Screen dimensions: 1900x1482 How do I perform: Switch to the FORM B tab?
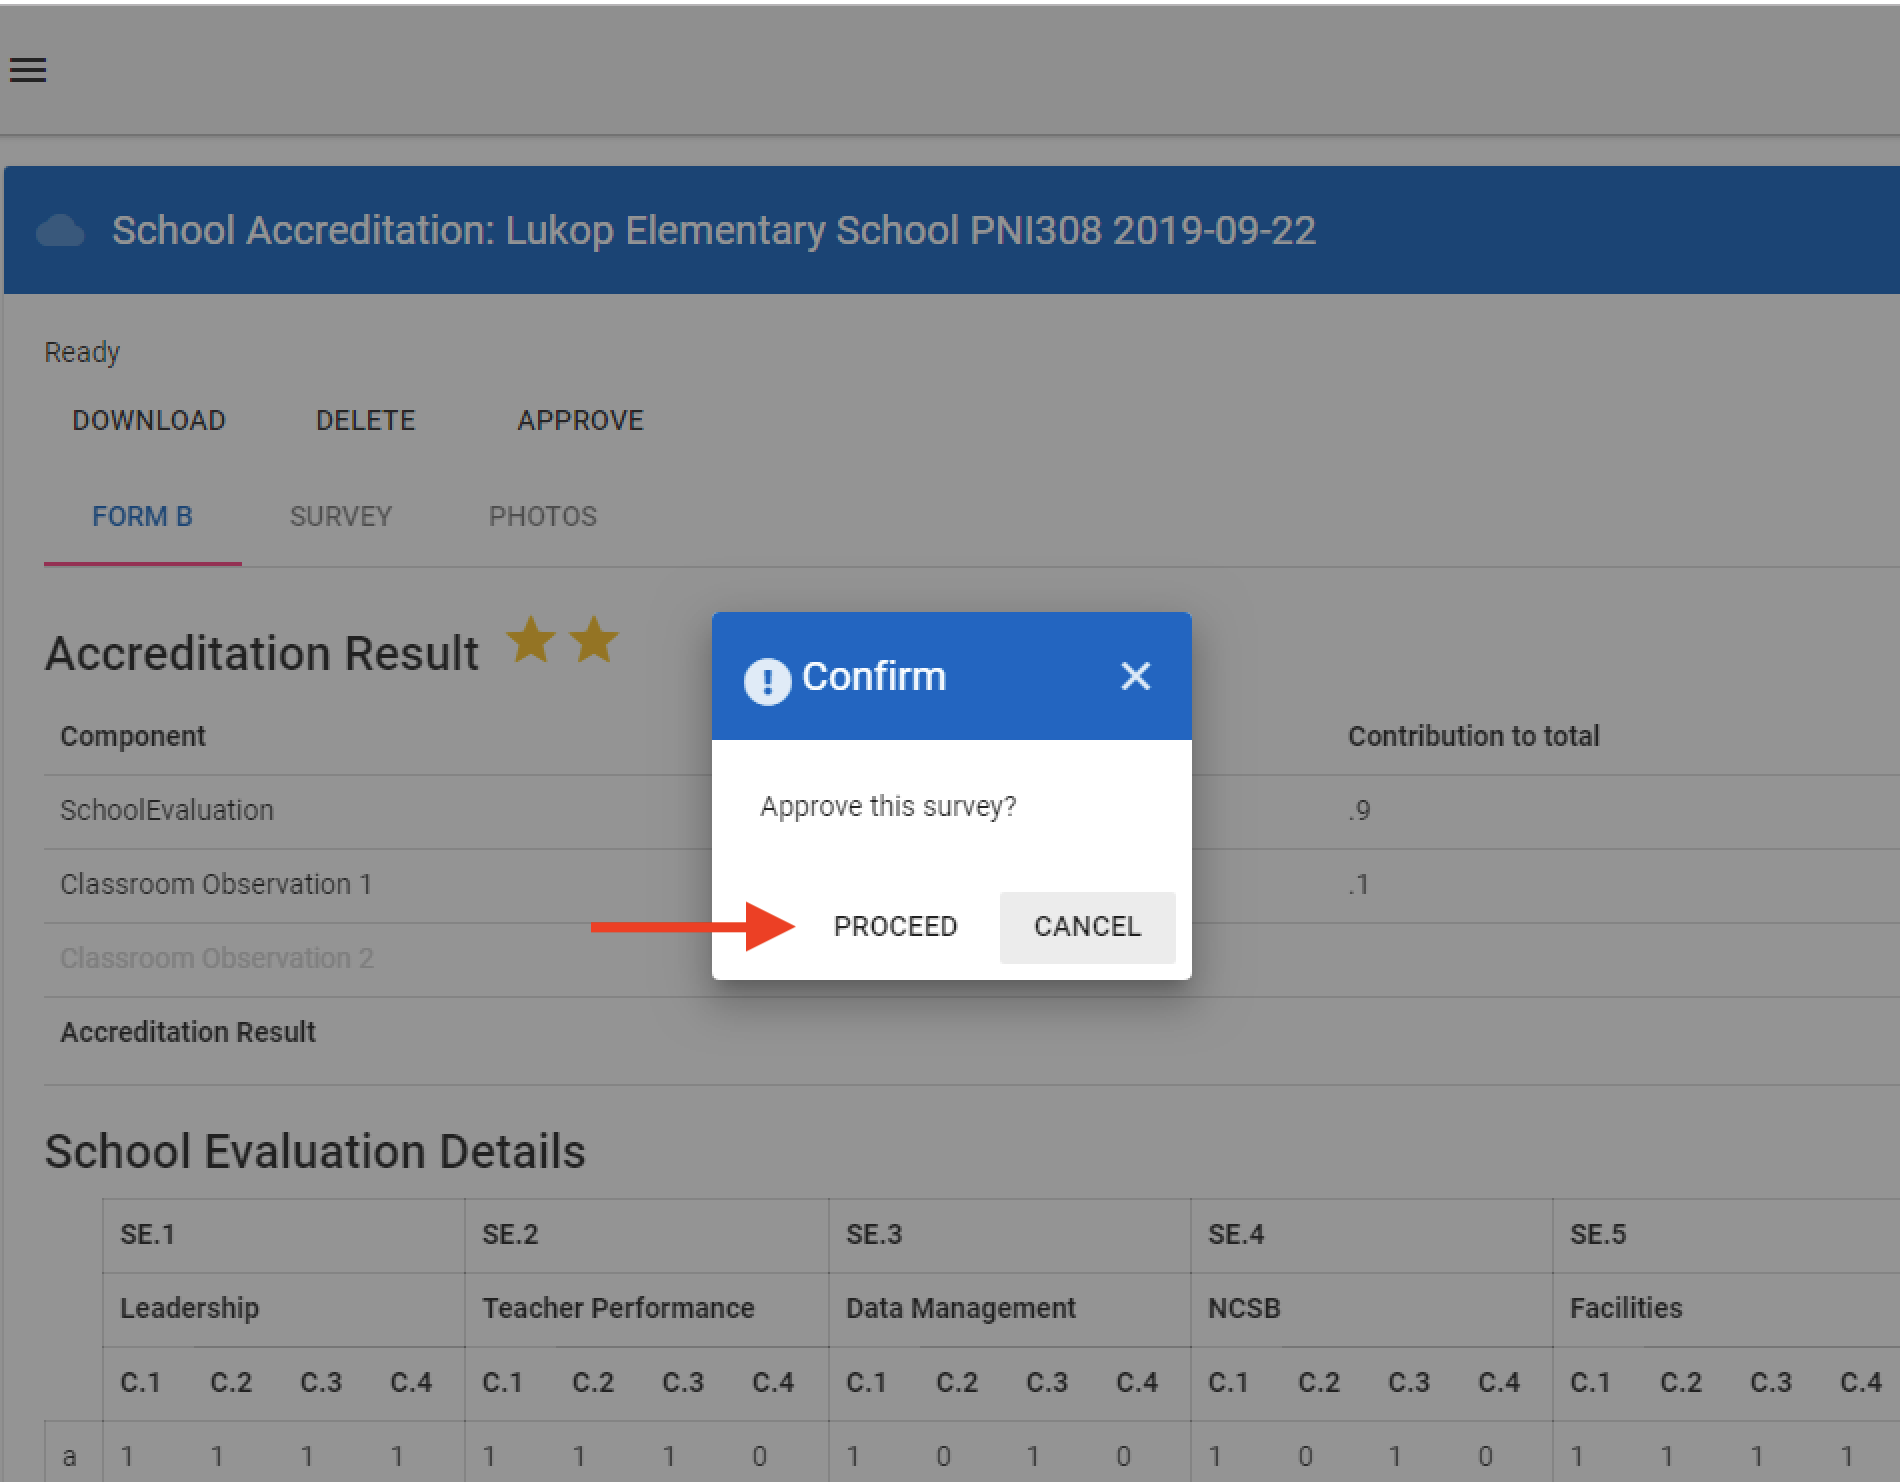coord(142,517)
